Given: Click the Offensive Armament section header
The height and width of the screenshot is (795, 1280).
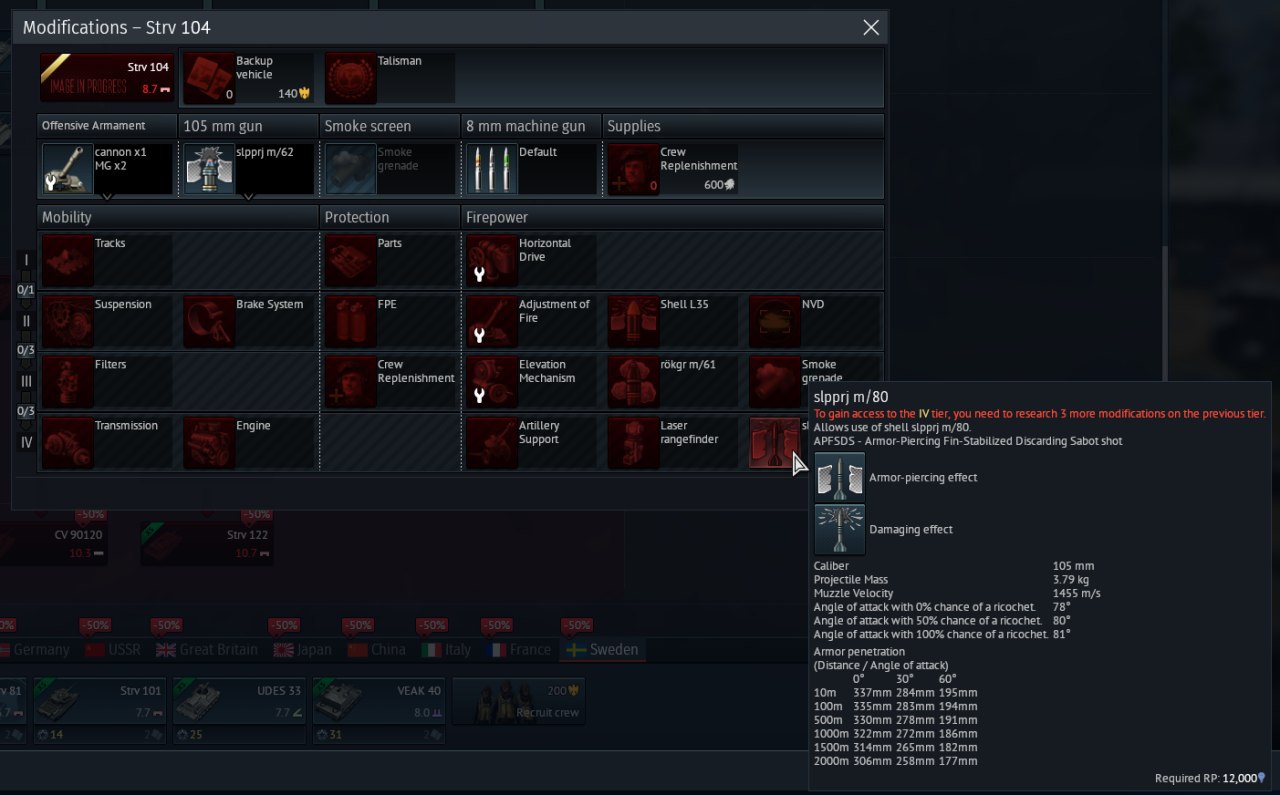Looking at the screenshot, I should click(107, 126).
